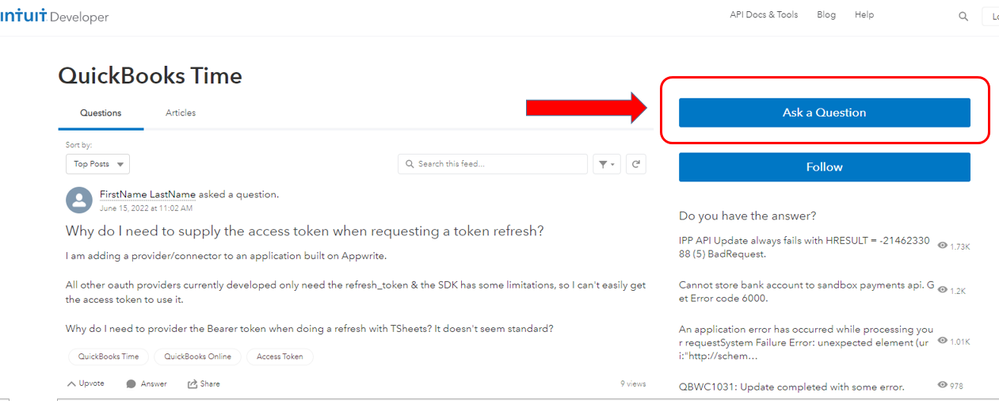Click the Do you have the answer? heading
Screen dimensions: 999x401
748,215
